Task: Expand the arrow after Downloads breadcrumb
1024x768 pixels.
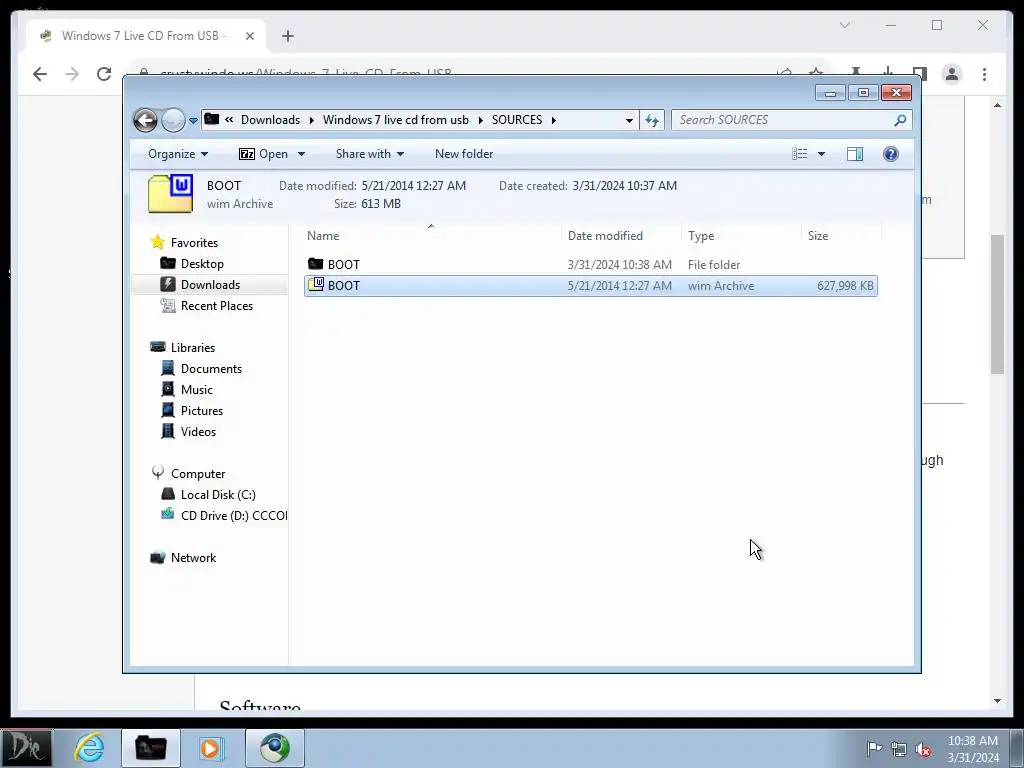Action: coord(312,120)
